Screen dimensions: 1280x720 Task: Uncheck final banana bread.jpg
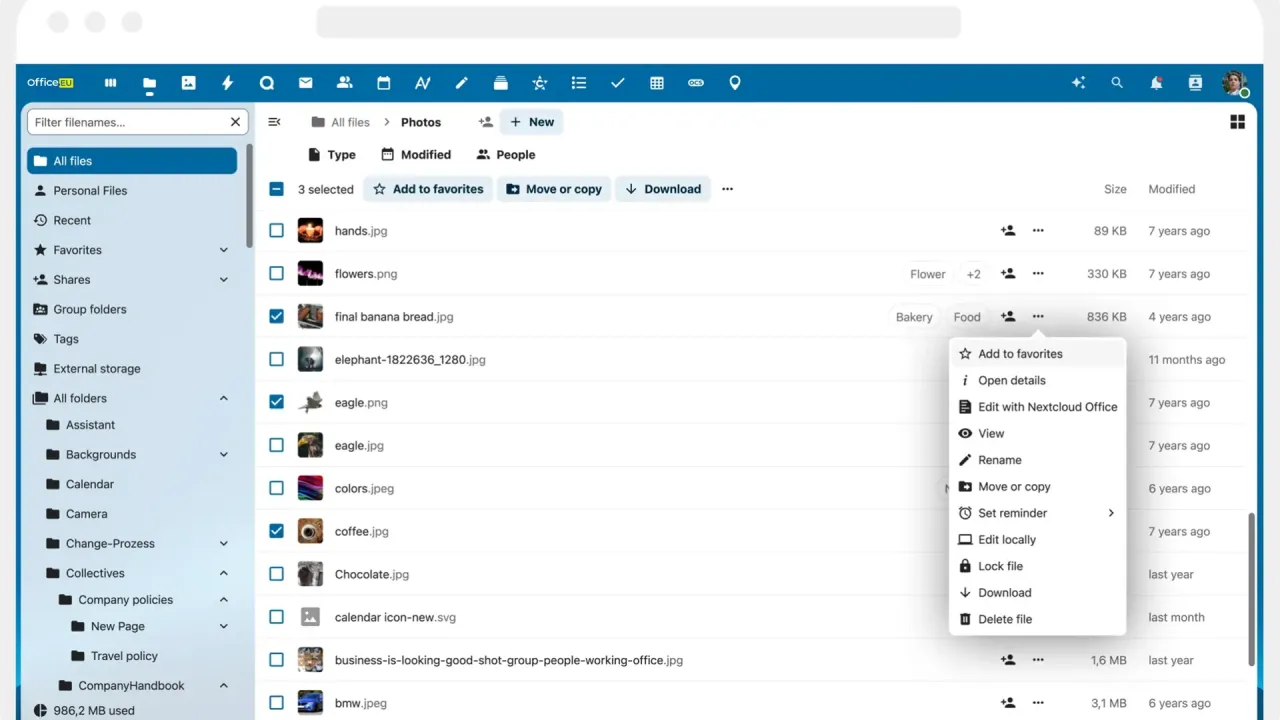pos(276,317)
